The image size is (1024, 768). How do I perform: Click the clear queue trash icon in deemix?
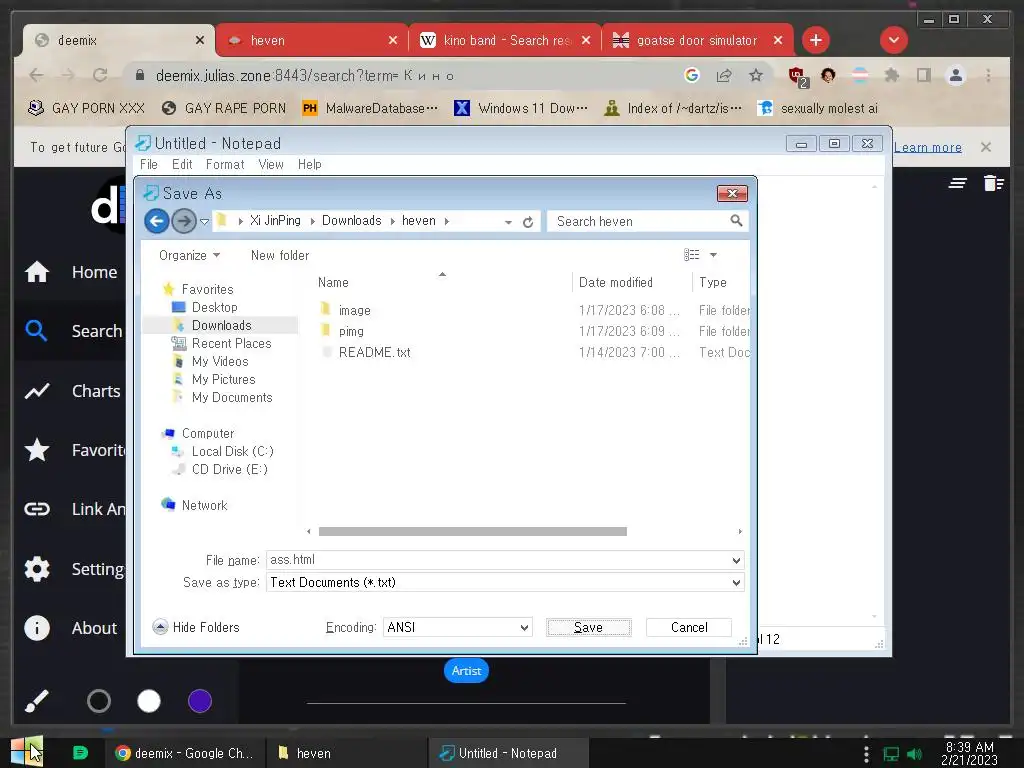click(x=993, y=184)
